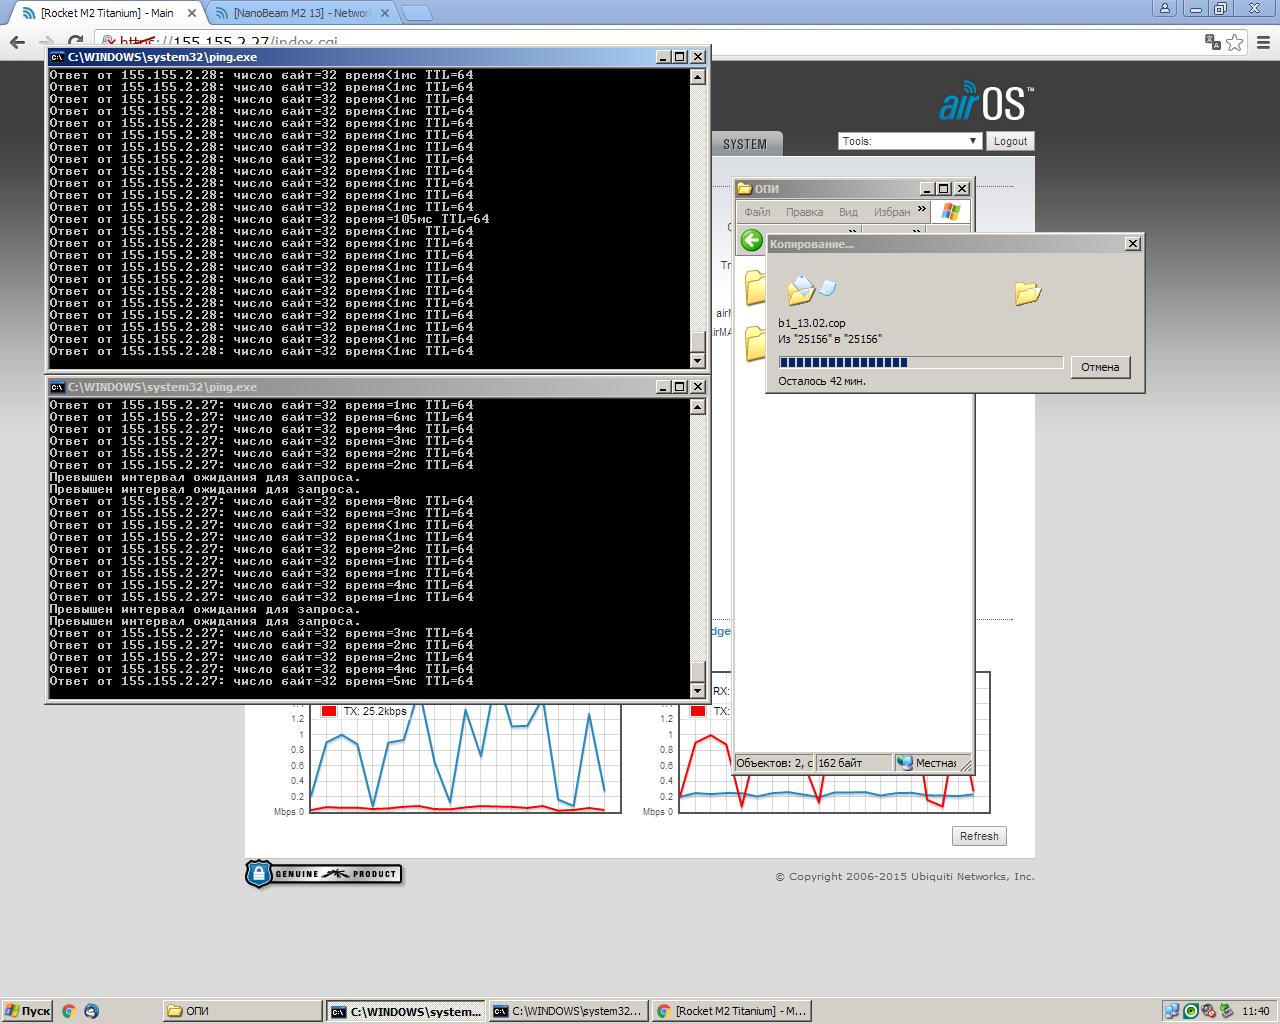Click Genuine Product badge
1280x1024 pixels.
point(324,874)
